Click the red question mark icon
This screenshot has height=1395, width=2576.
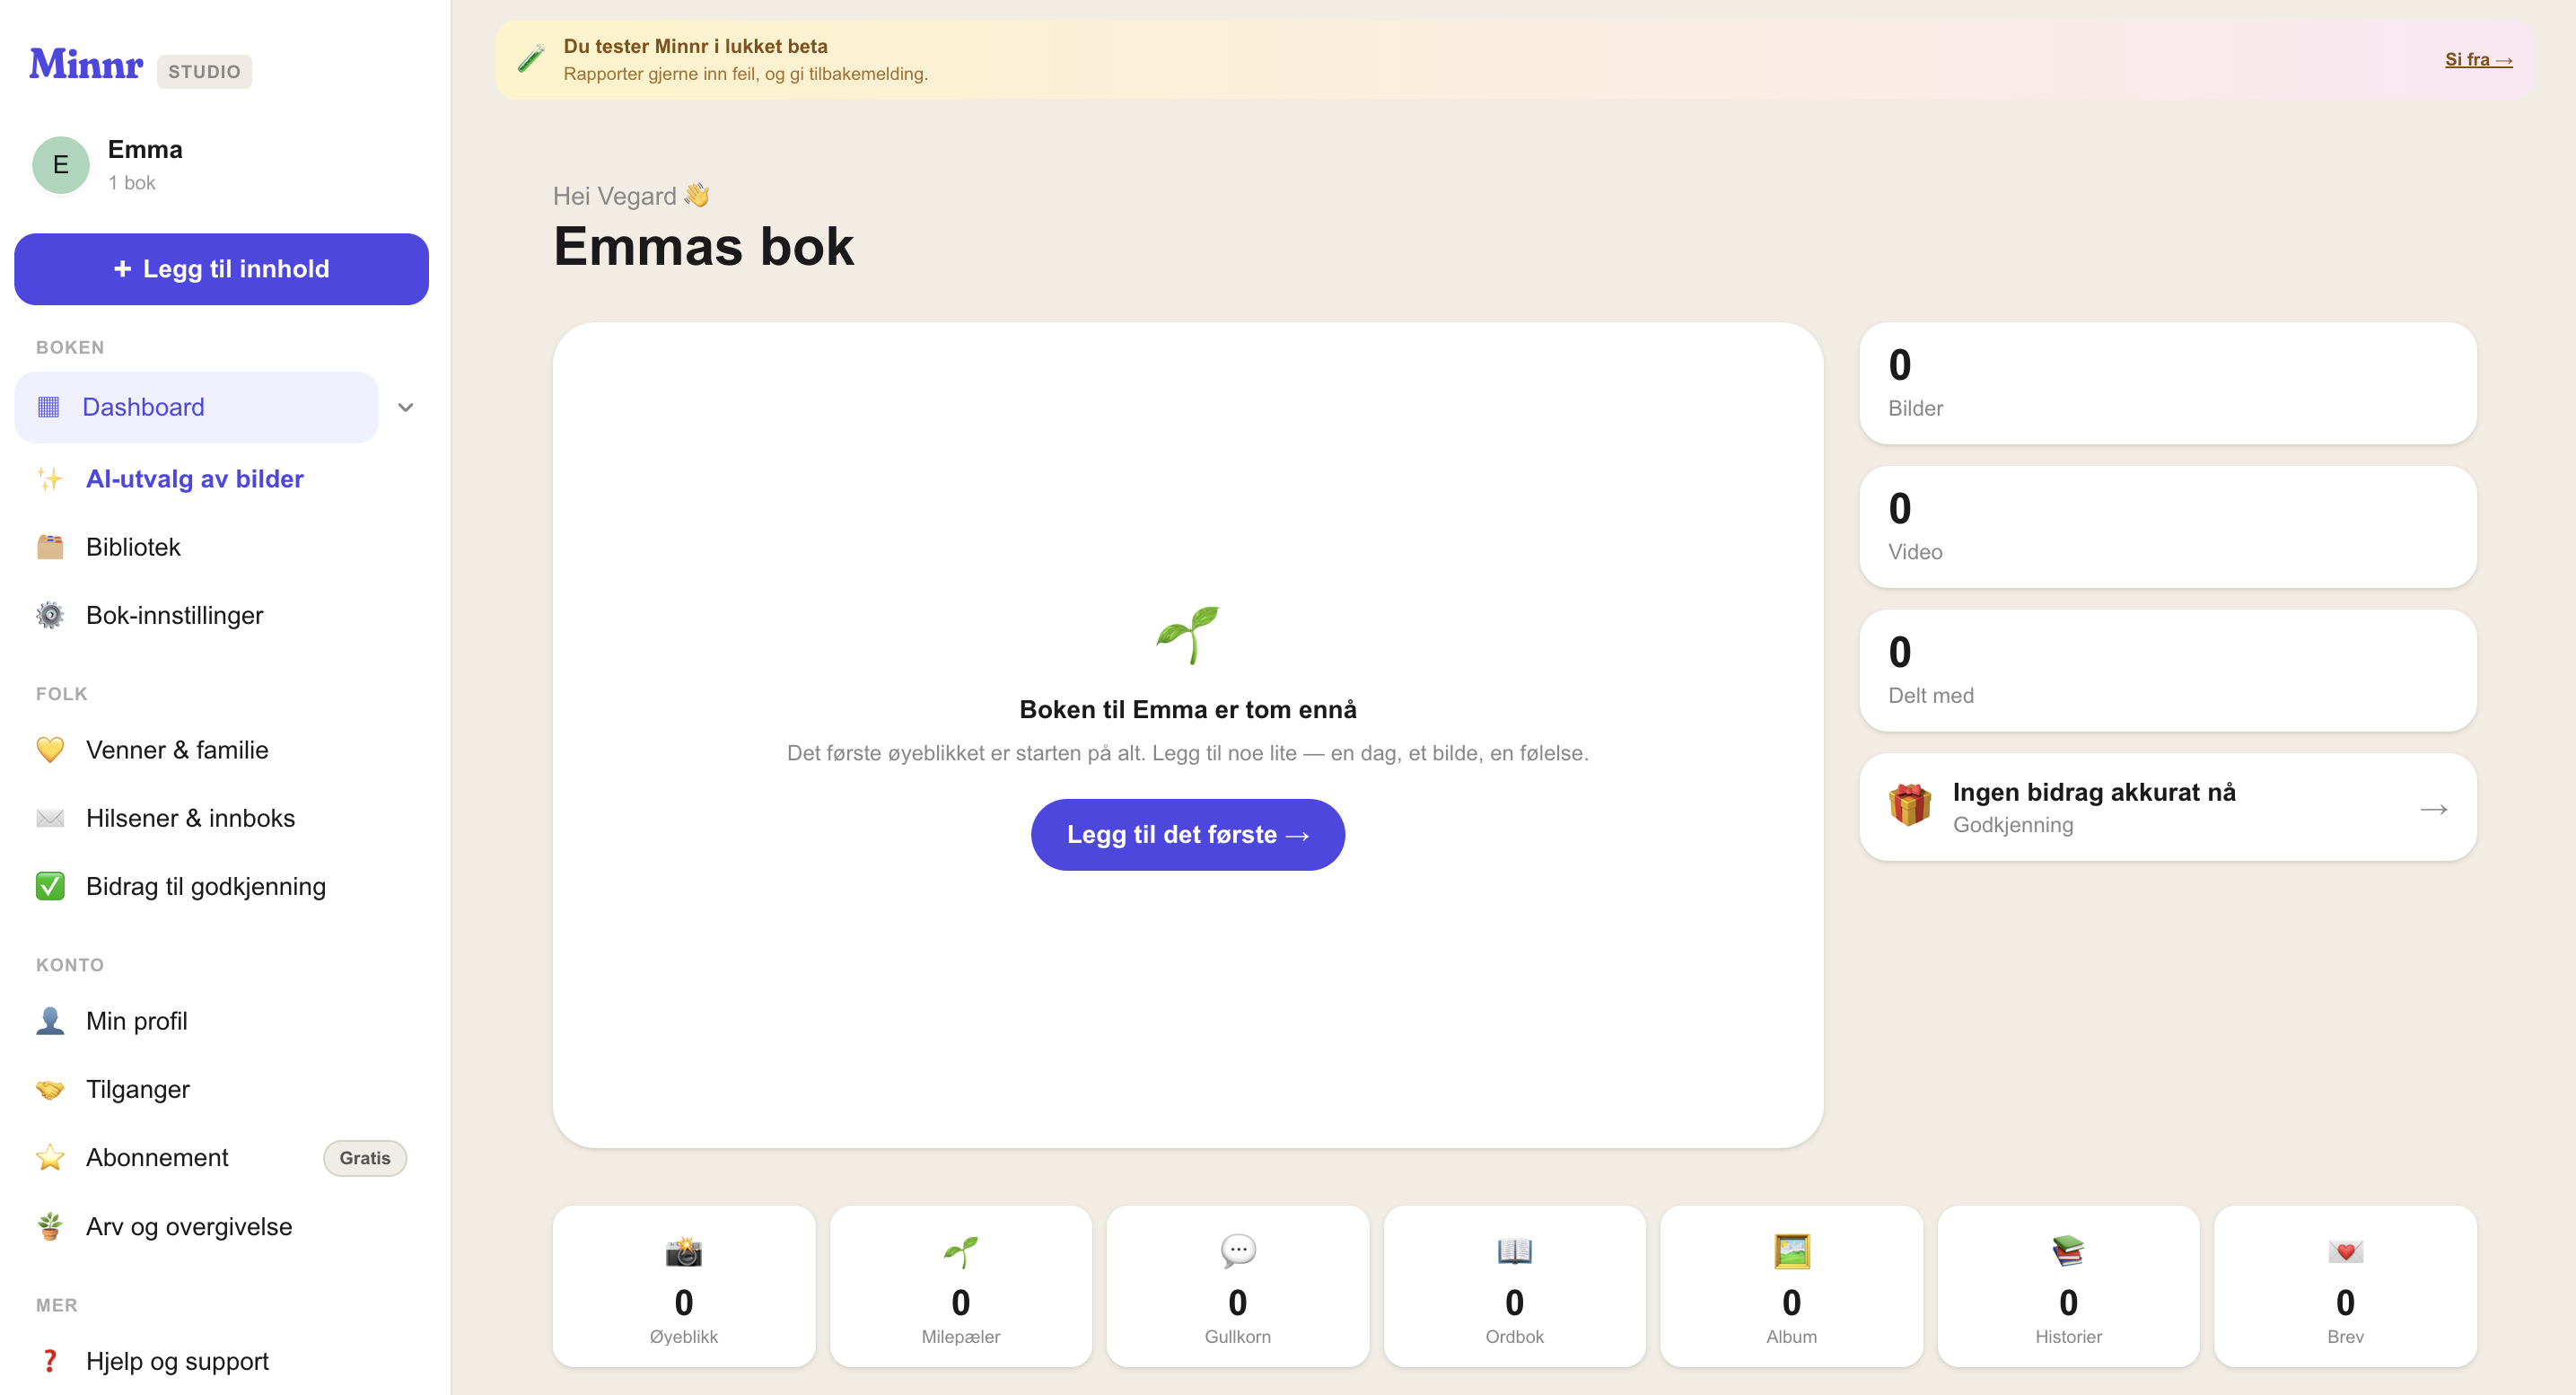[x=50, y=1361]
